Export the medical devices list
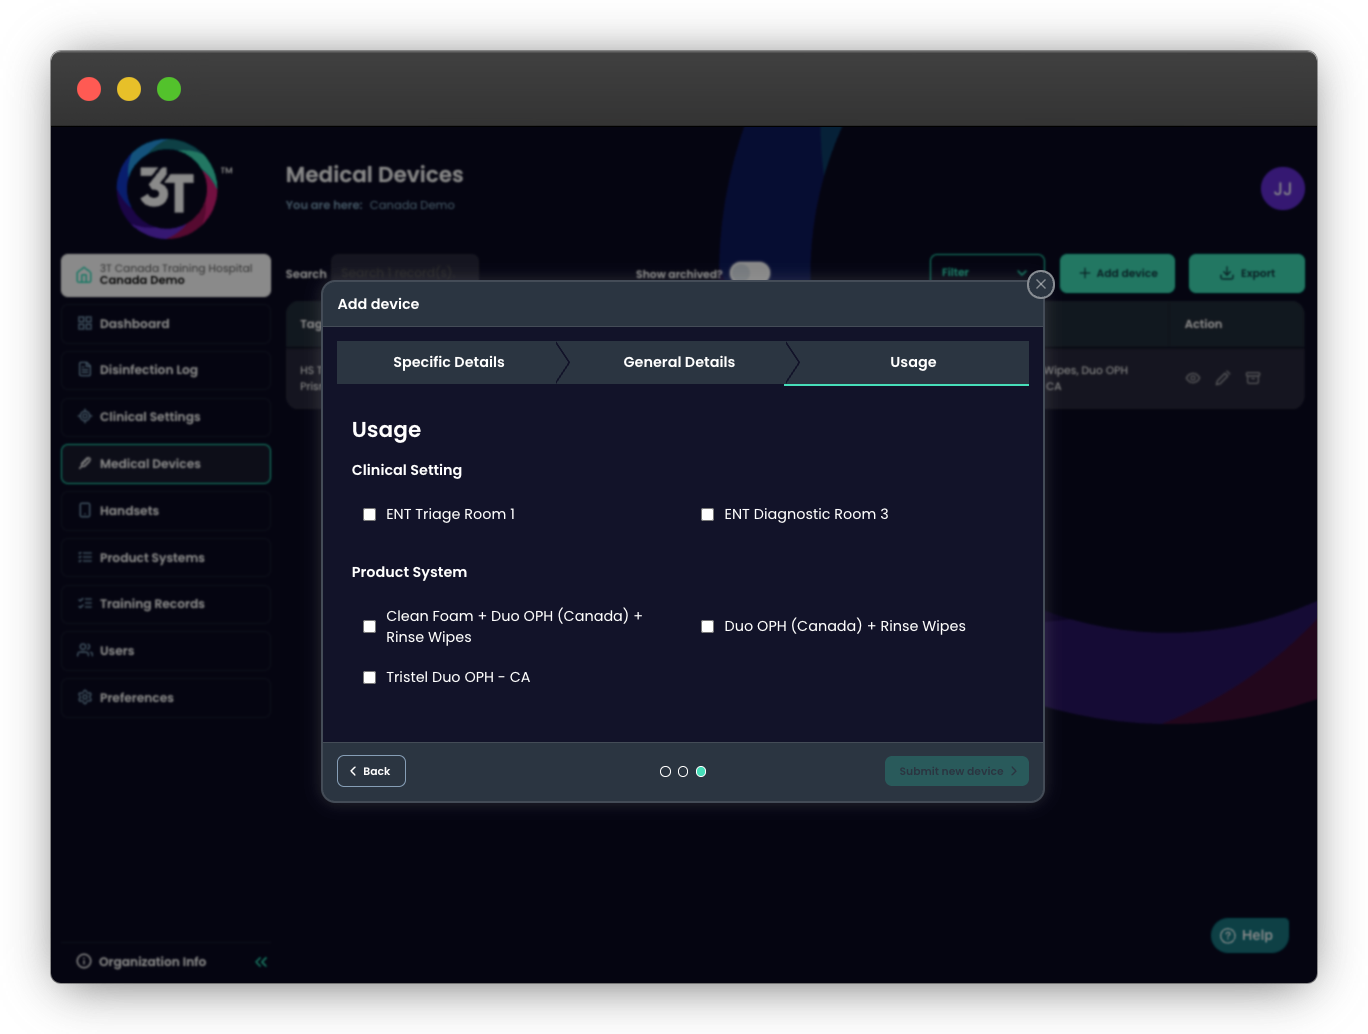The image size is (1368, 1034). coord(1246,273)
